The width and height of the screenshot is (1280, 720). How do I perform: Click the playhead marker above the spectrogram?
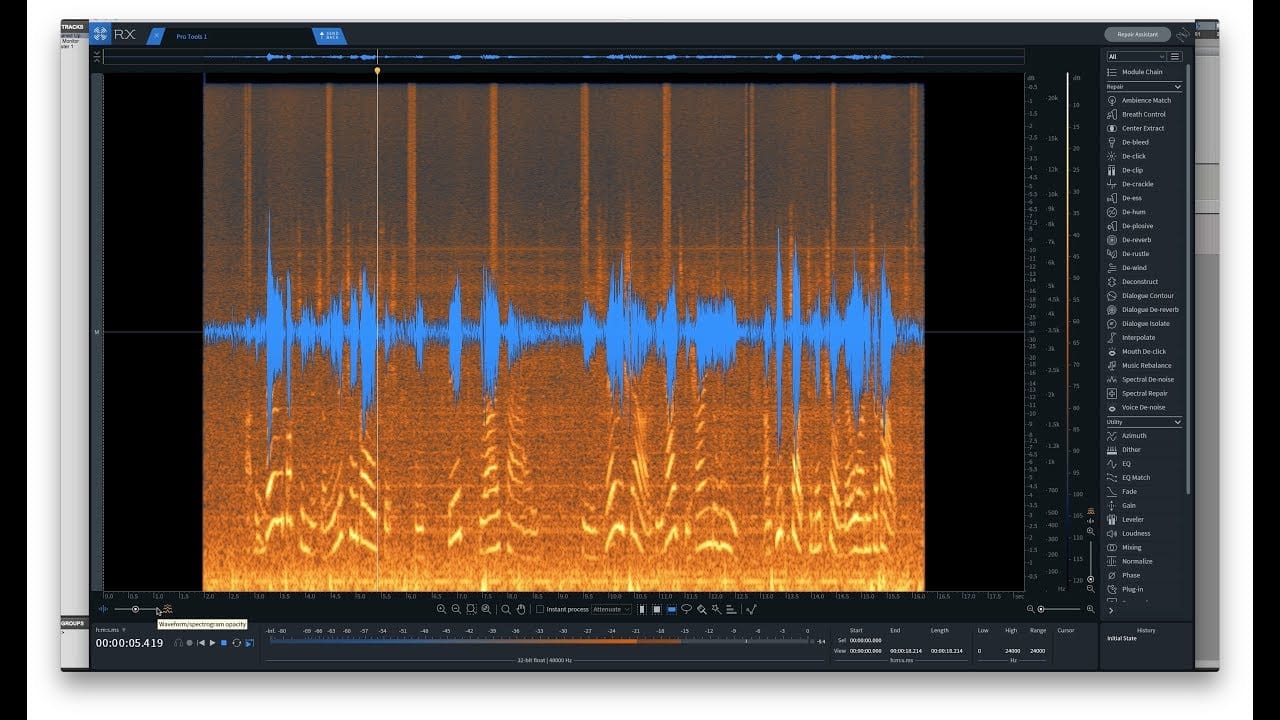(x=377, y=71)
